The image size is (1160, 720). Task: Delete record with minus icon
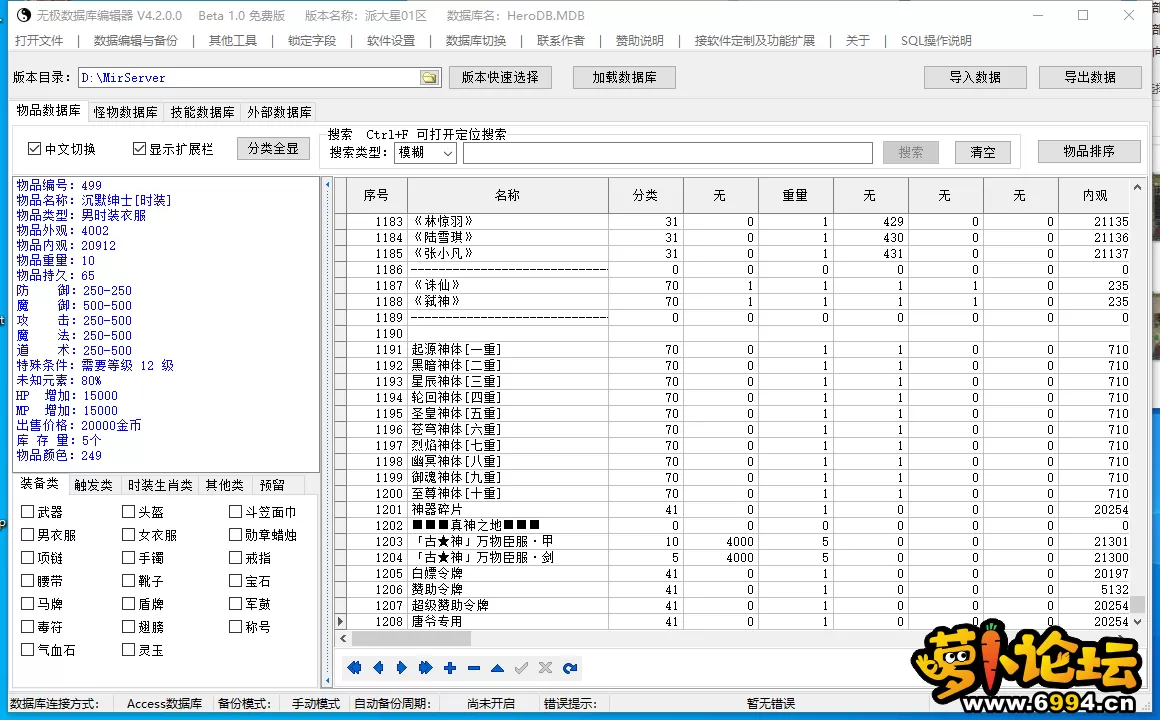tap(473, 668)
